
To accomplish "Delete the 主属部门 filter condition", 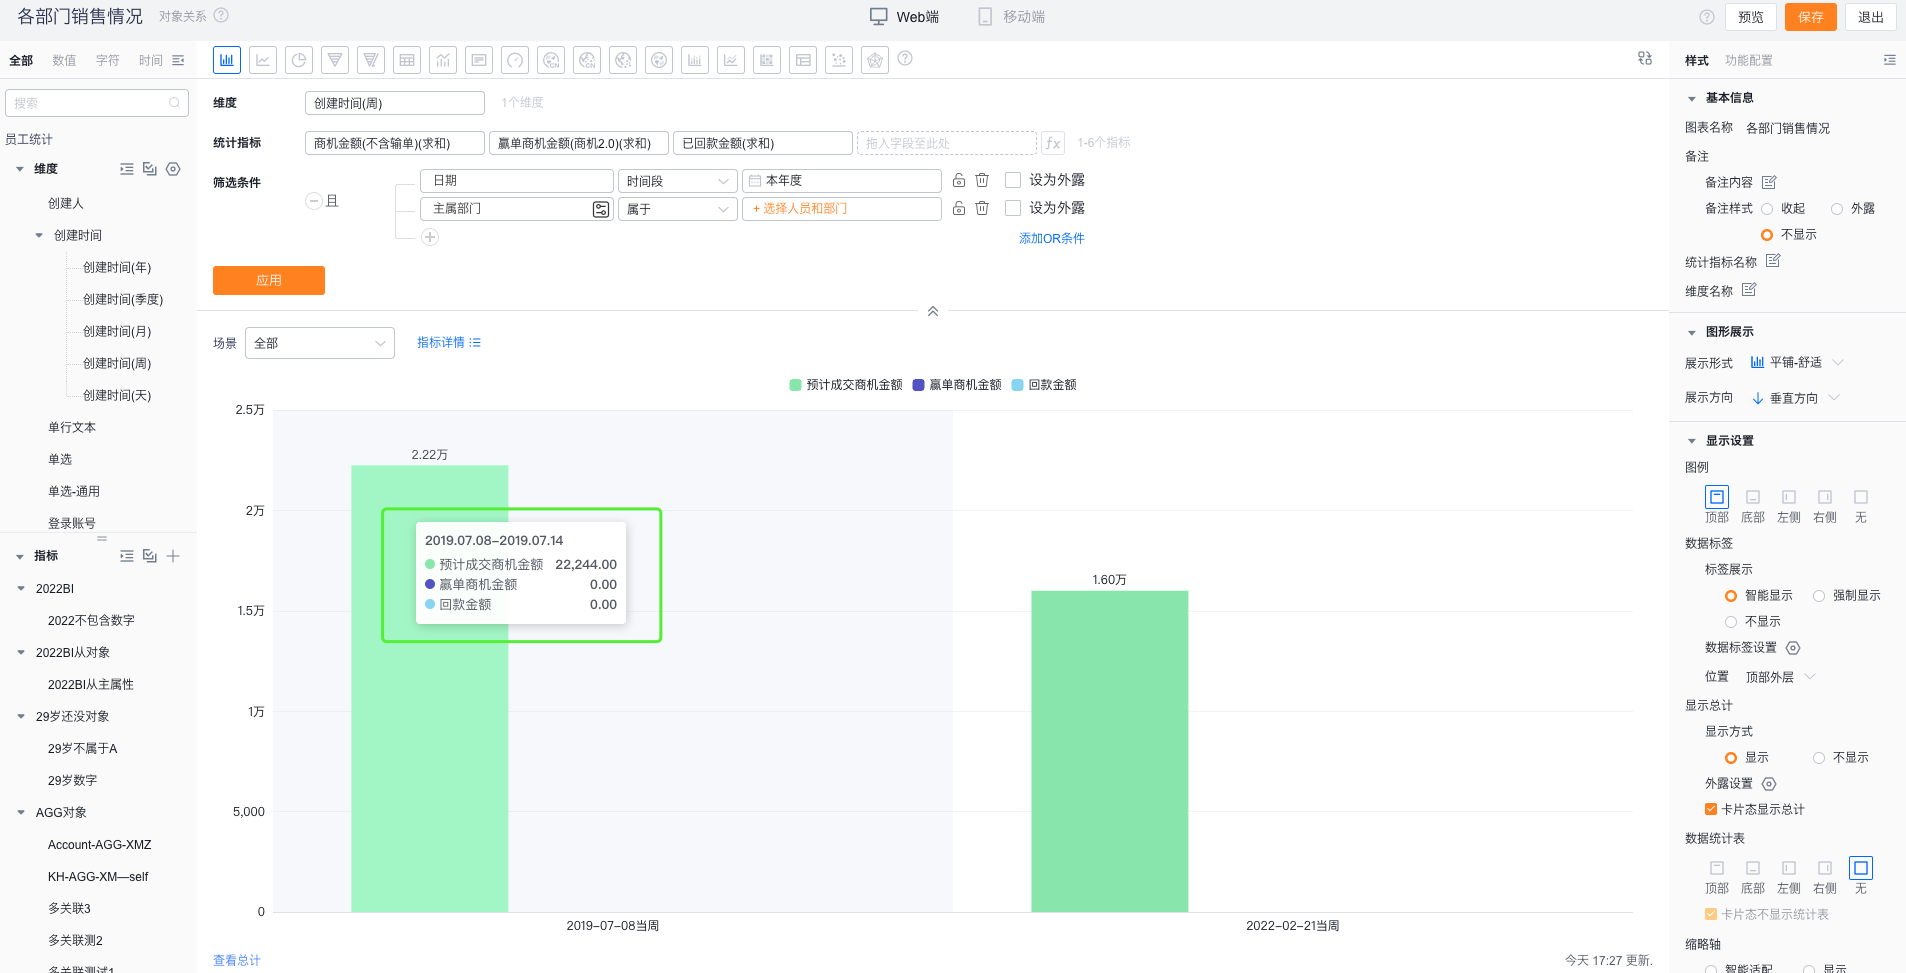I will (x=982, y=208).
